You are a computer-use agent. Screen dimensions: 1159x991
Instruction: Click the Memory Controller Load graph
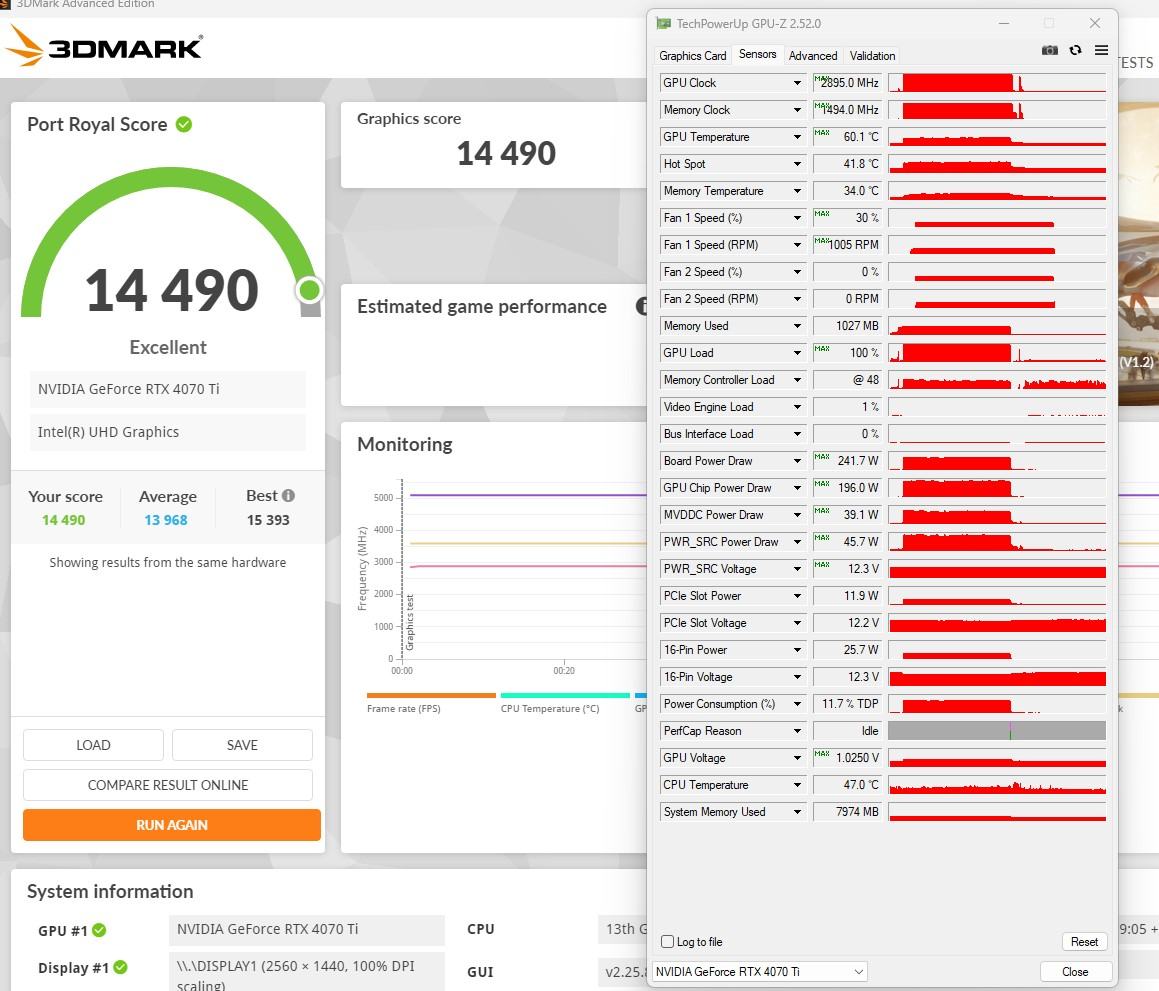997,380
